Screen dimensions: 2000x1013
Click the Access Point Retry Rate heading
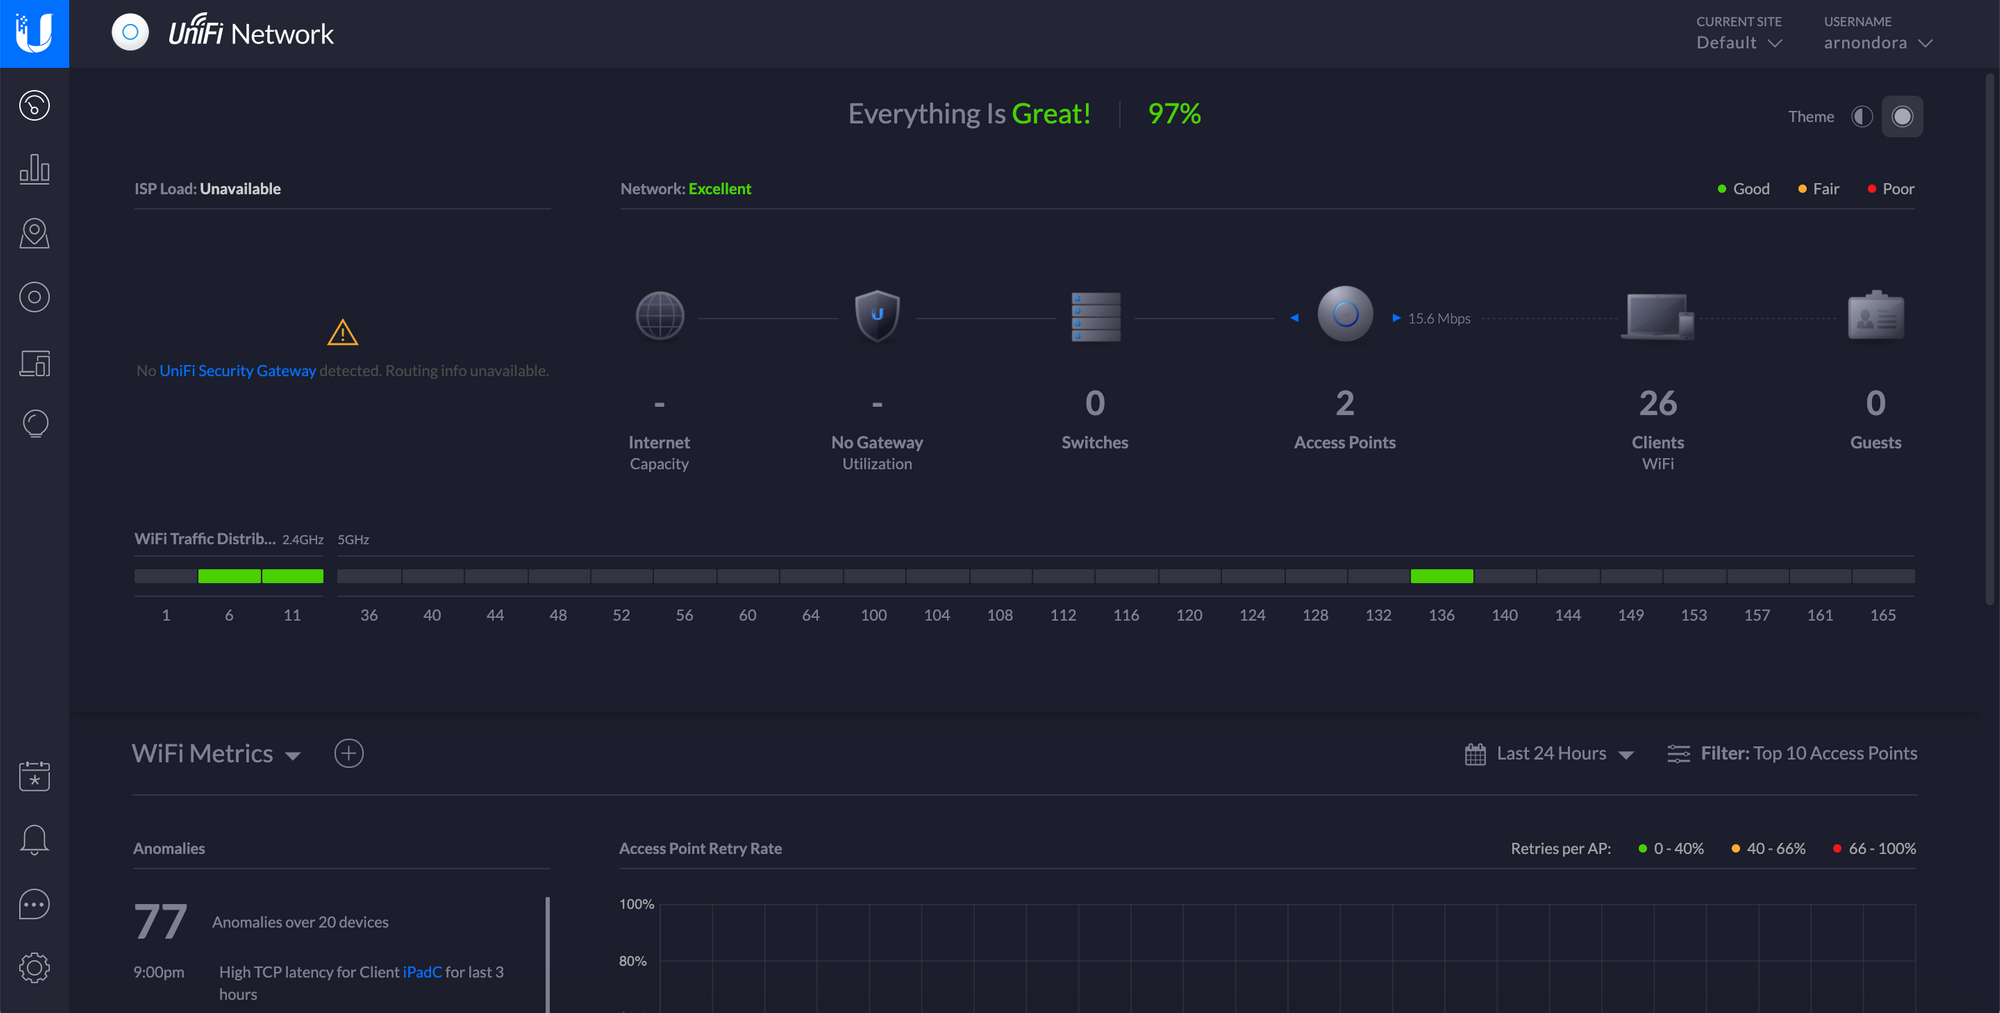(x=700, y=848)
